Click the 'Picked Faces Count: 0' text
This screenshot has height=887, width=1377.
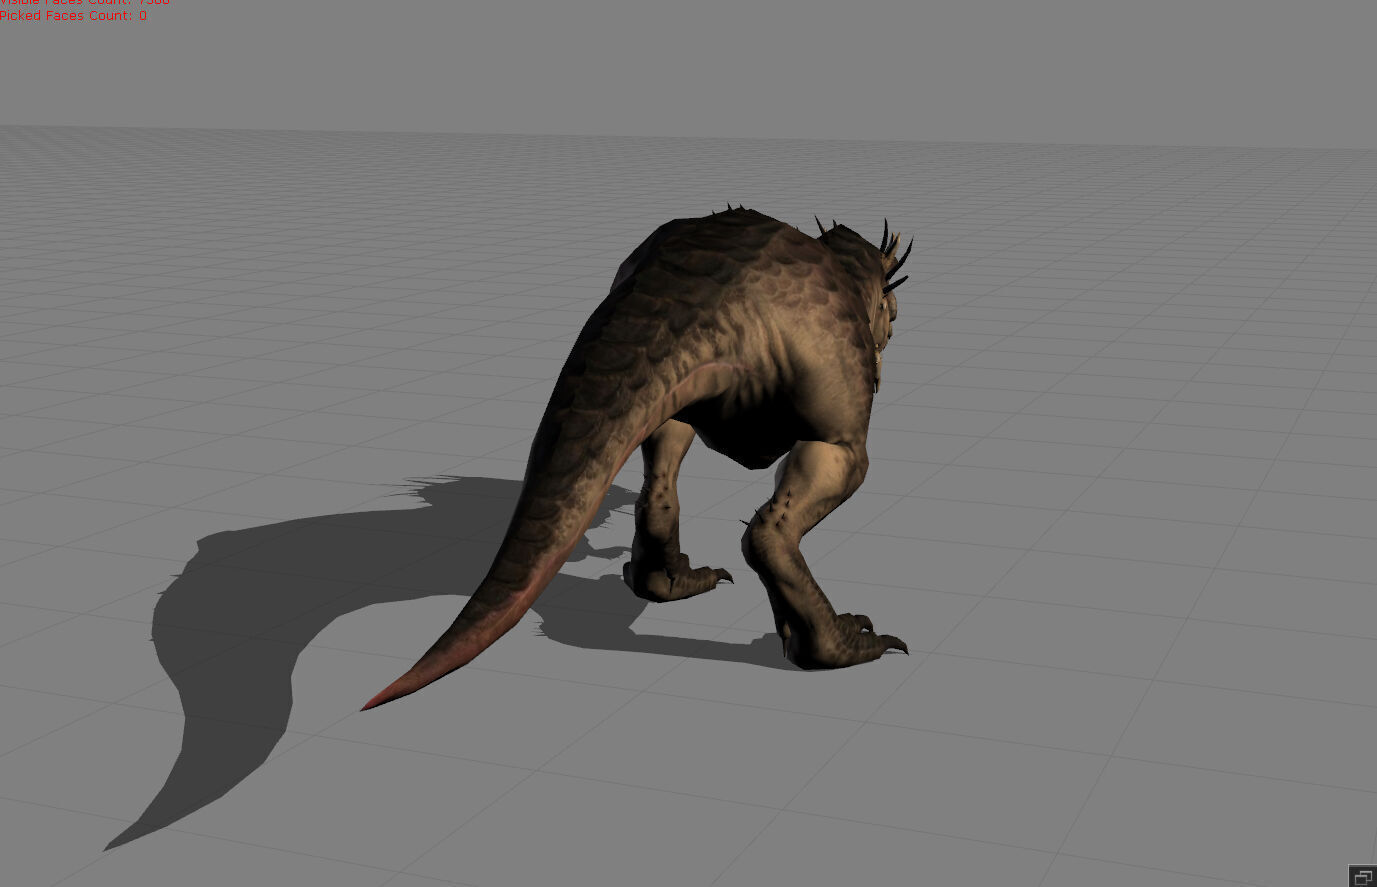point(73,16)
